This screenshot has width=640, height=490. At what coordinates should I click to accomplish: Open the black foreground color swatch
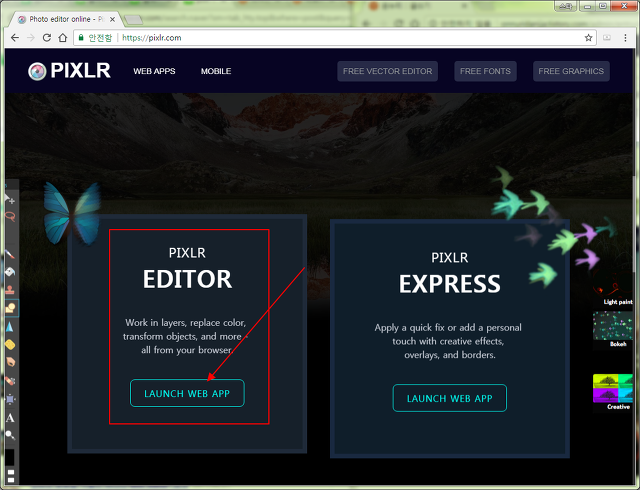click(9, 457)
